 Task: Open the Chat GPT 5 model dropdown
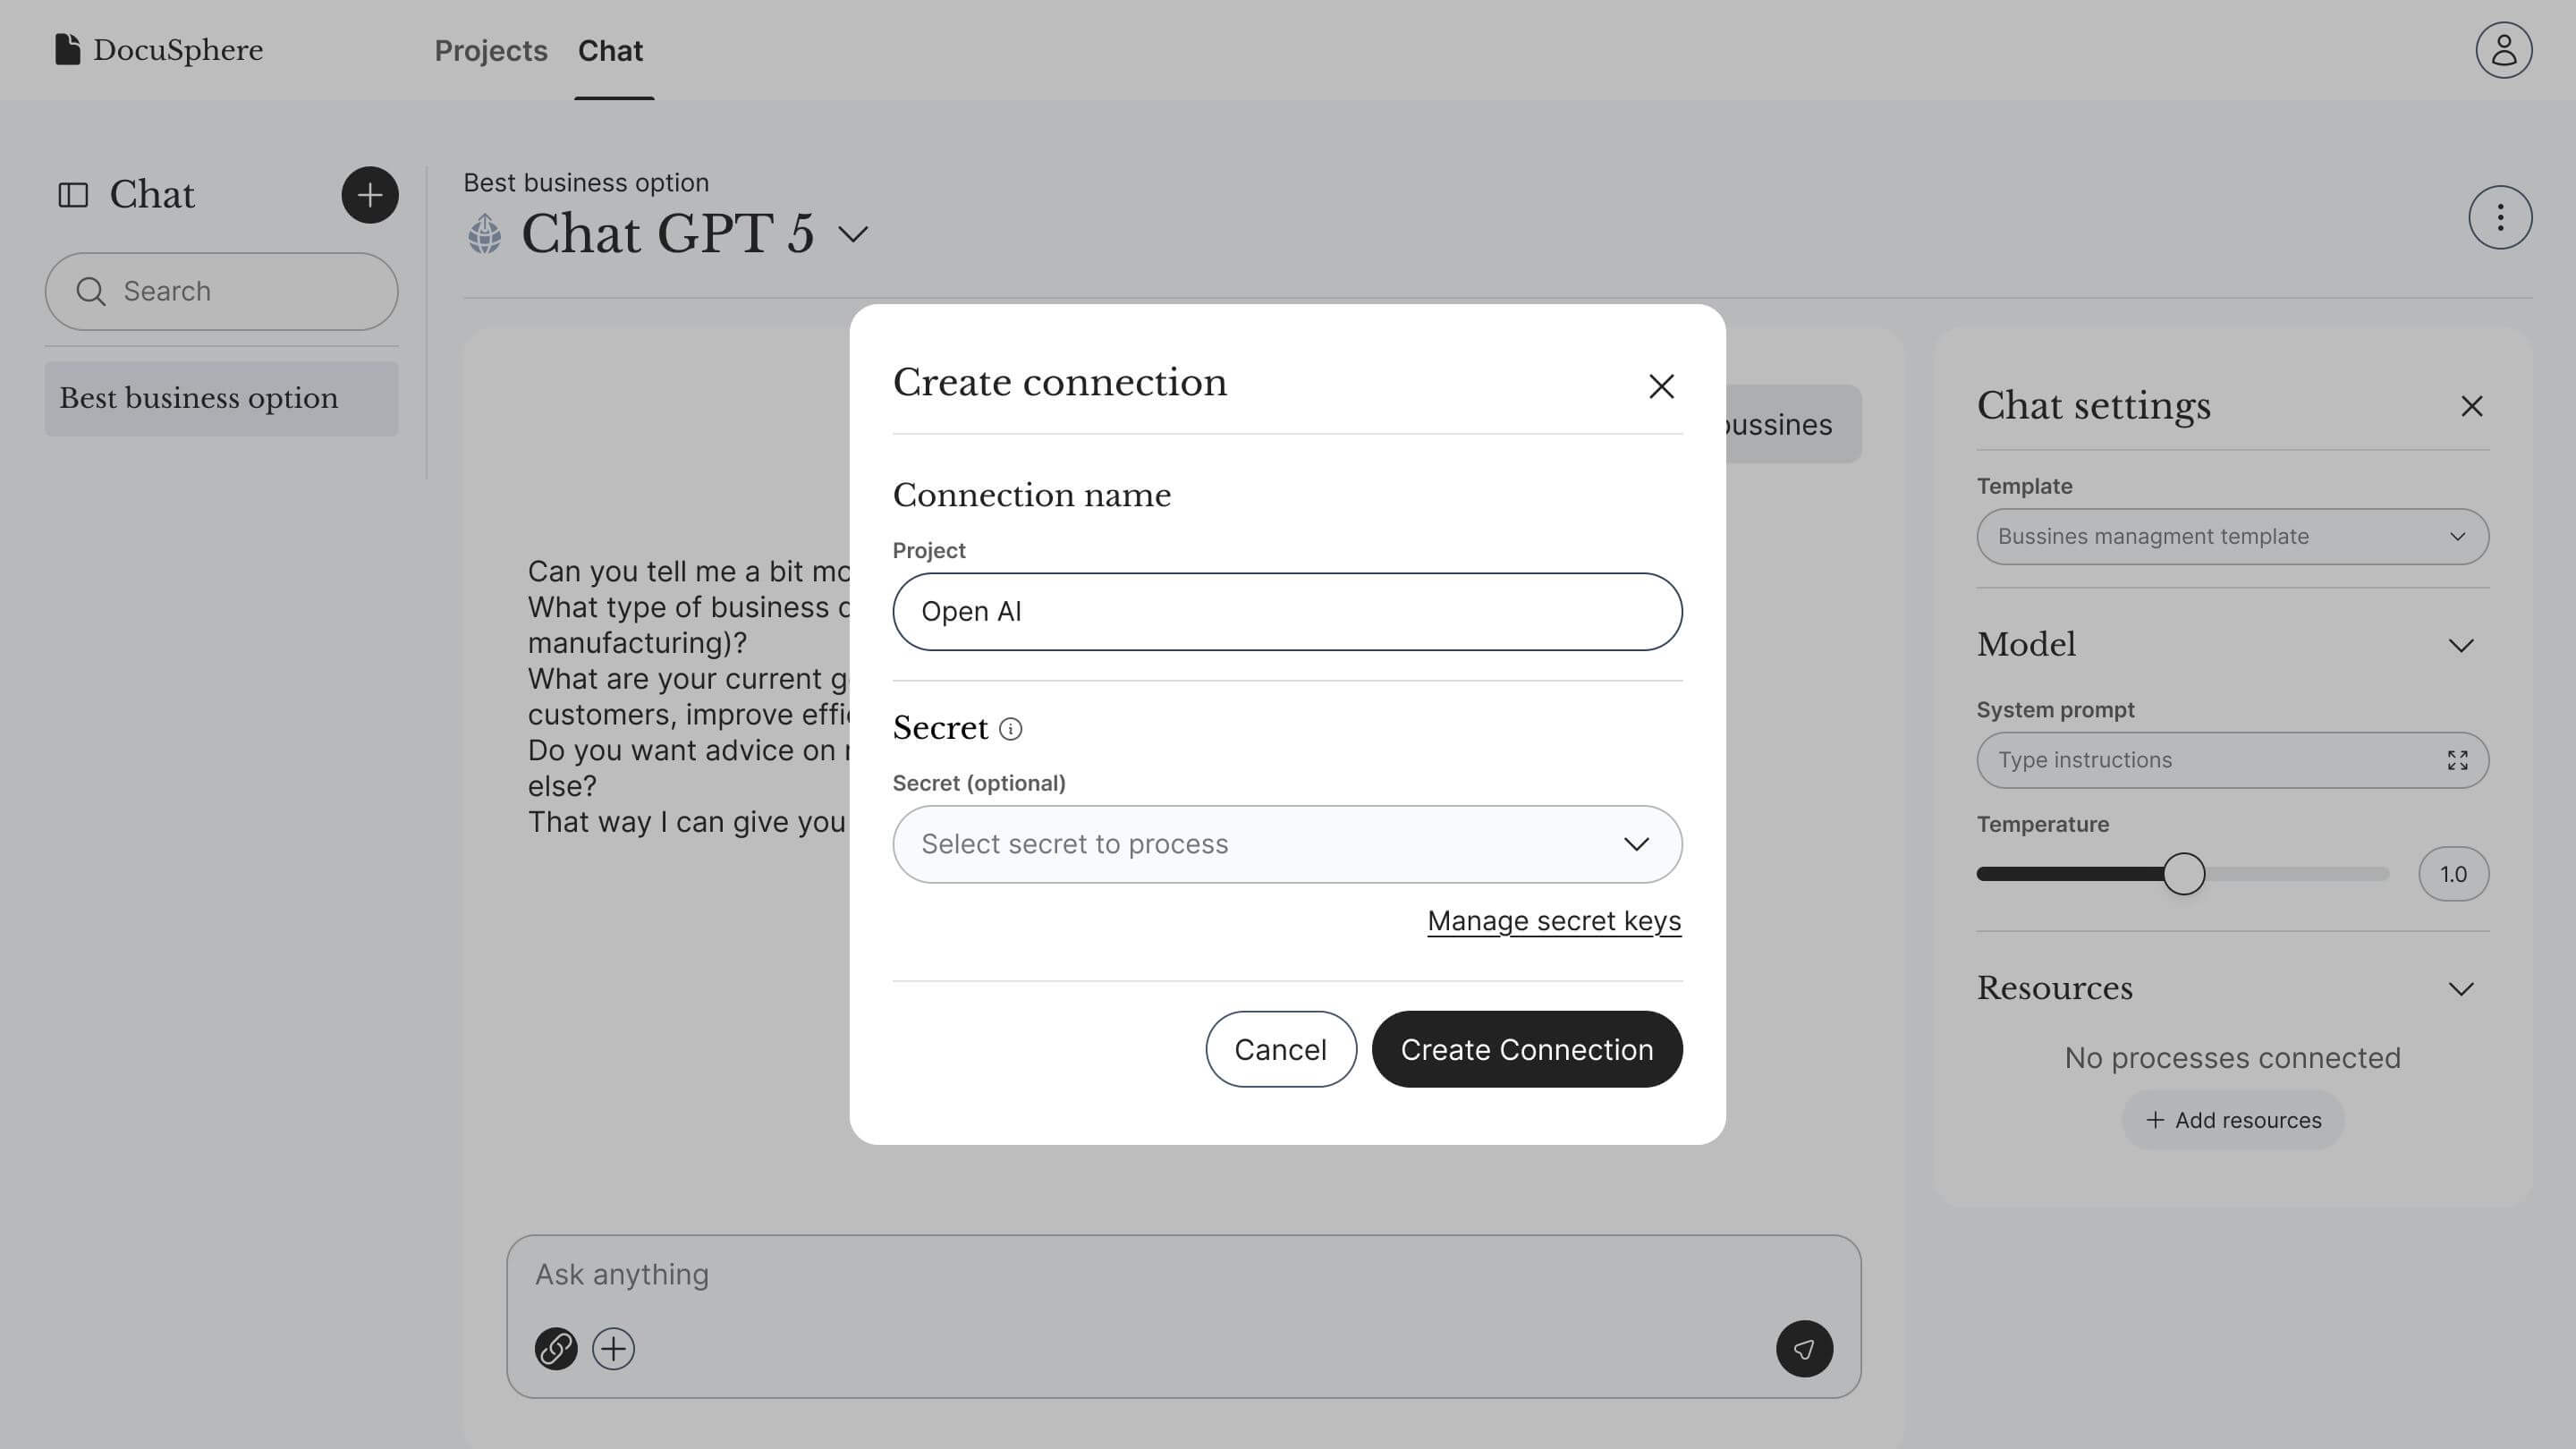pyautogui.click(x=853, y=234)
